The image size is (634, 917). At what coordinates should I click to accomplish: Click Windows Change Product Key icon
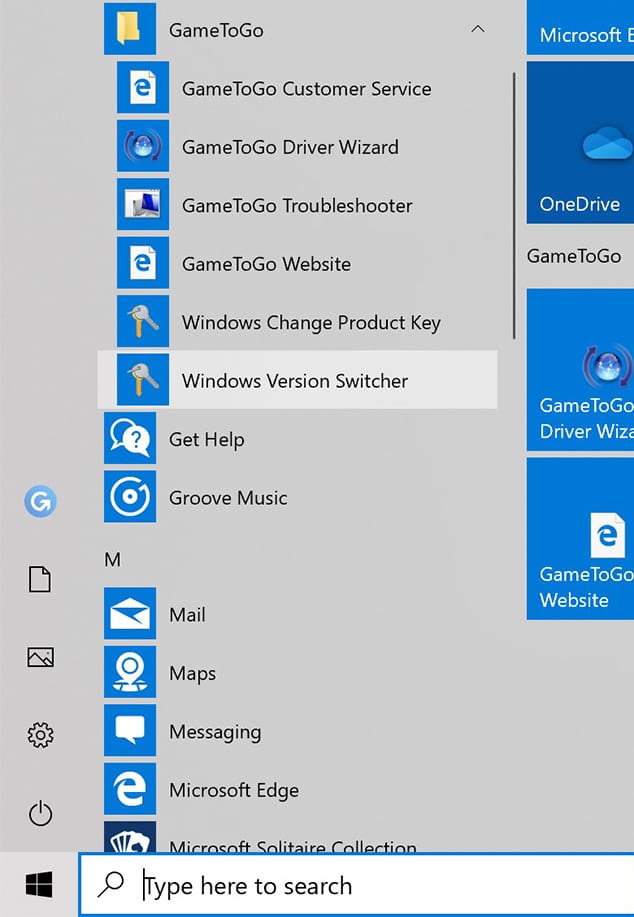[x=143, y=322]
